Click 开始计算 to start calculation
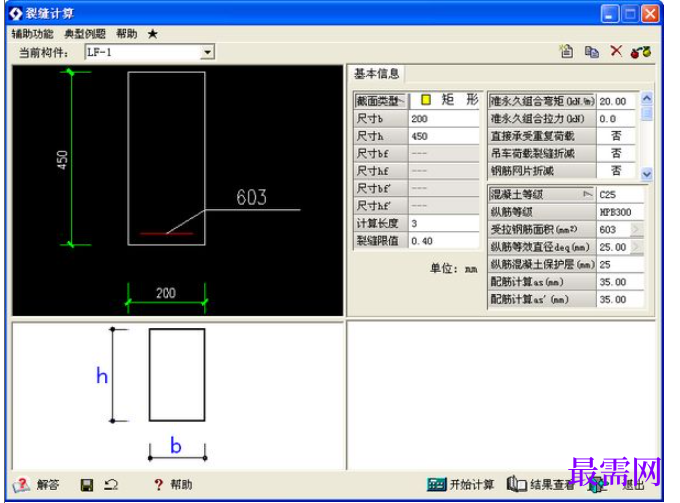This screenshot has width=680, height=503. (460, 484)
